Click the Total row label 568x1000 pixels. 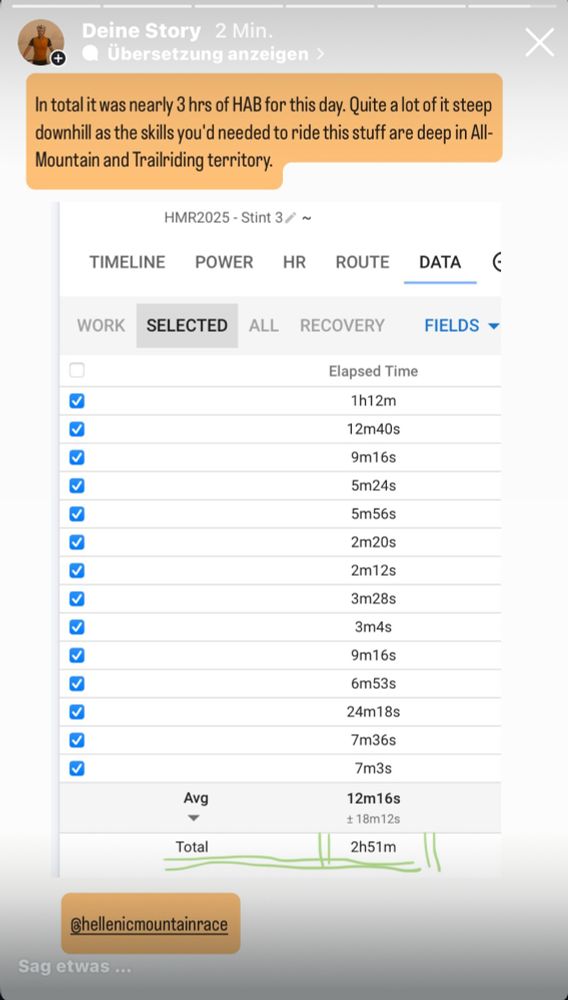click(x=192, y=847)
